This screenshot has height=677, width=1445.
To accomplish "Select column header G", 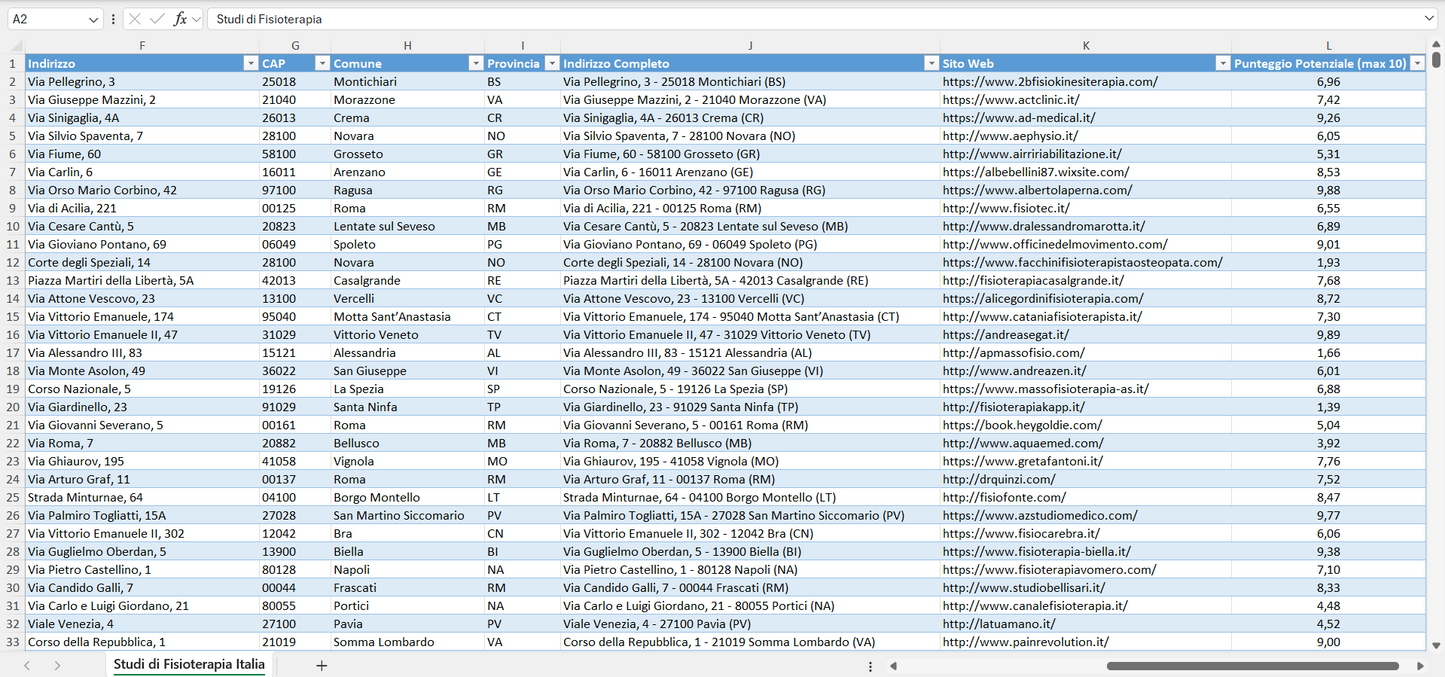I will (x=294, y=45).
